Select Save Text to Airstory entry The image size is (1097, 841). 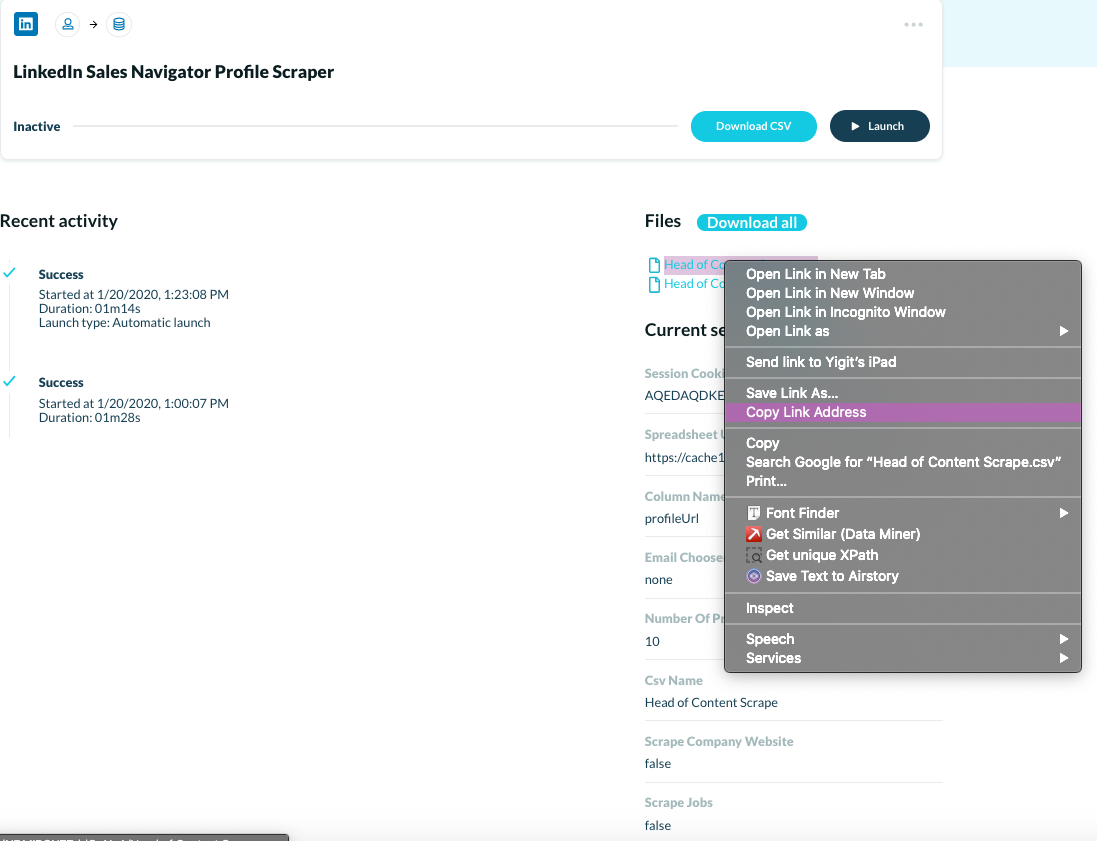903,577
